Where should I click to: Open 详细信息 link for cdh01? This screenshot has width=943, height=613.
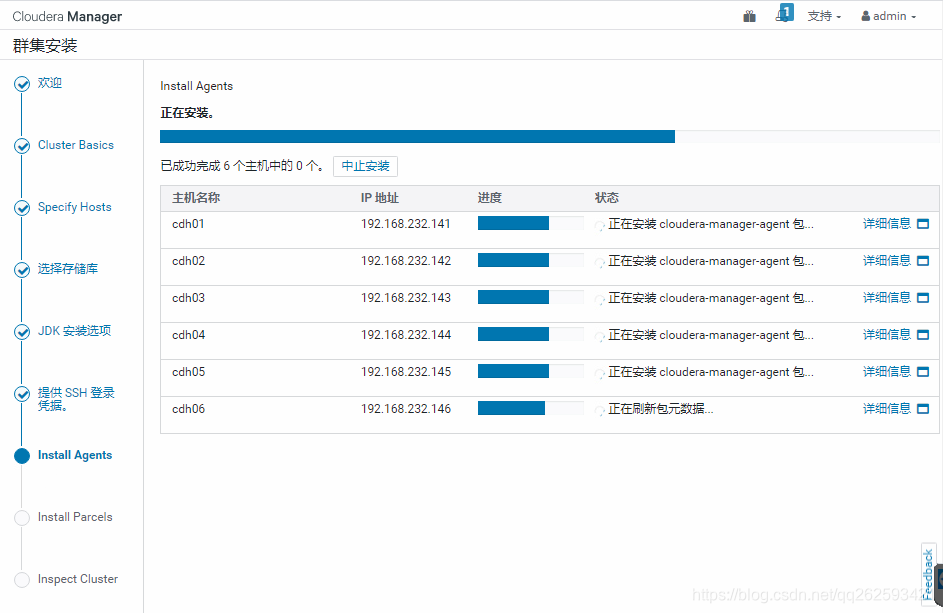tap(886, 224)
